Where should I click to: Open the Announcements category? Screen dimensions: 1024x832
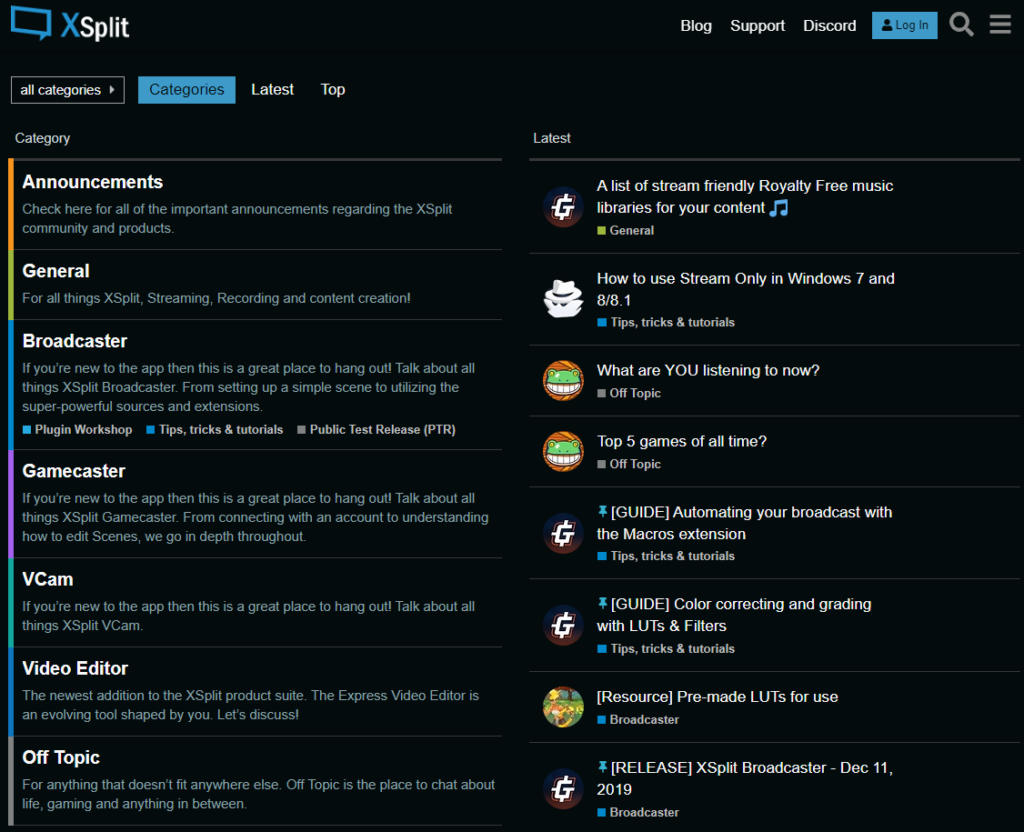pos(92,182)
